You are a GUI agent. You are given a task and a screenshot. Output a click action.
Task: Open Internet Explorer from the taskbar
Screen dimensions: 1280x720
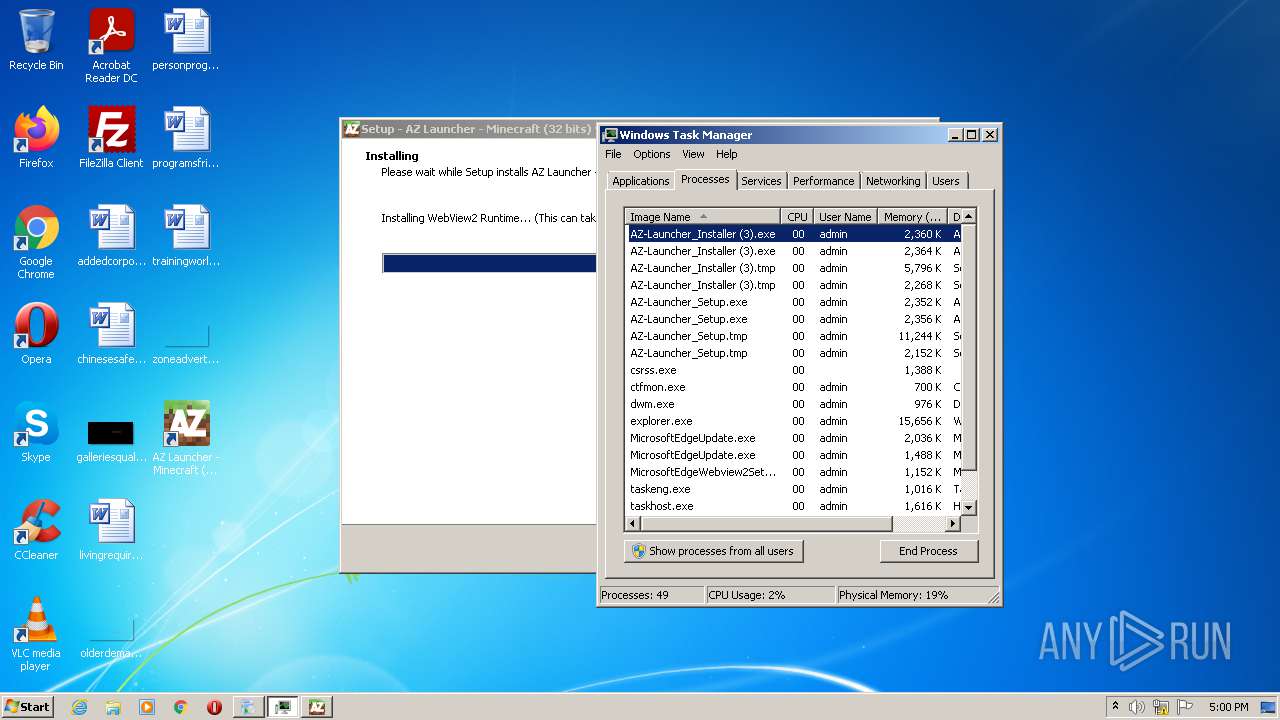click(79, 707)
